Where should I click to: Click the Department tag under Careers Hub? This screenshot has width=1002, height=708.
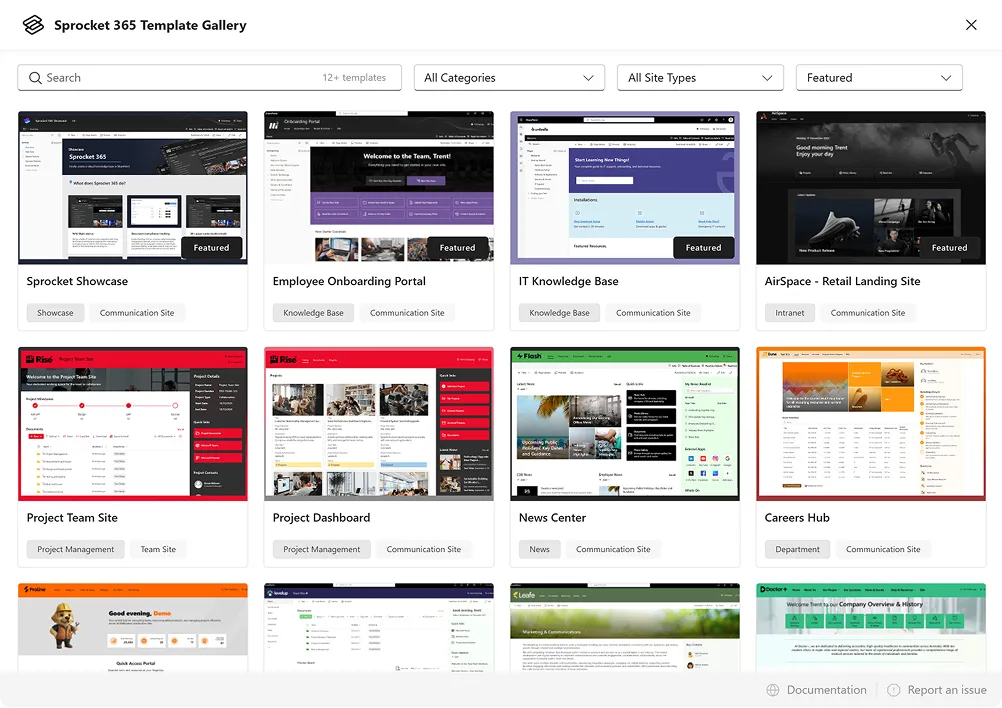(797, 550)
